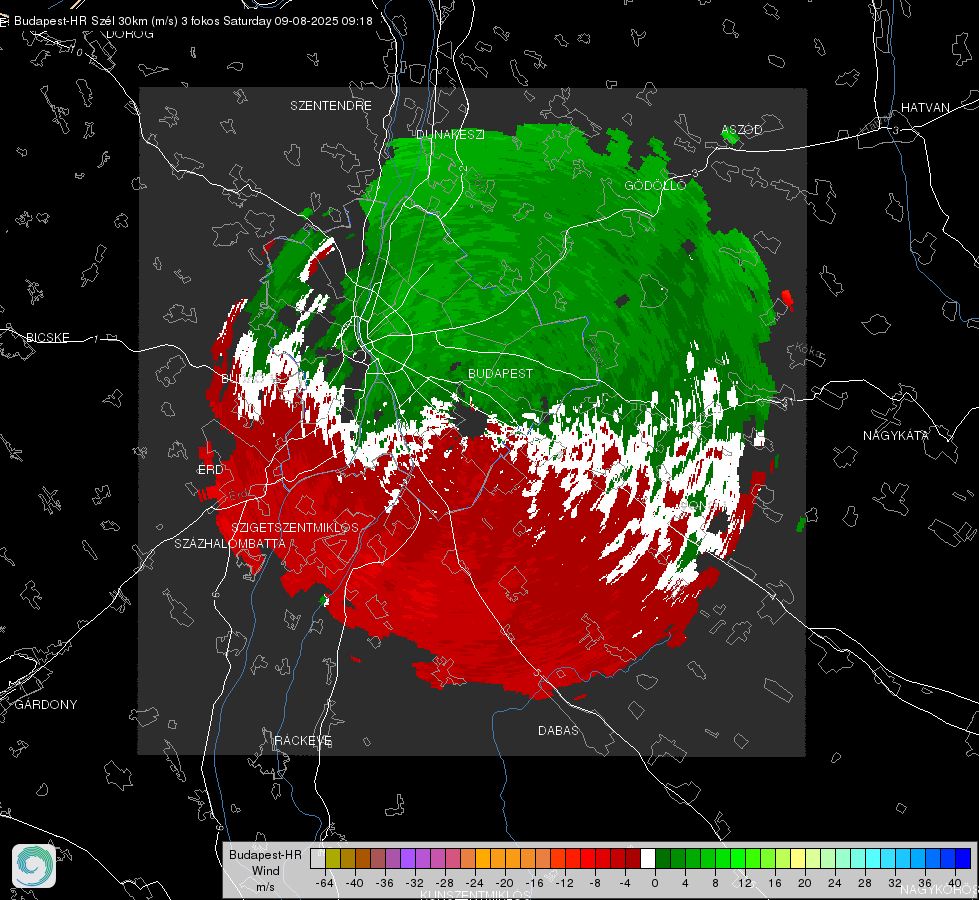Click the -40 legend scale value
This screenshot has width=979, height=900.
(x=355, y=883)
